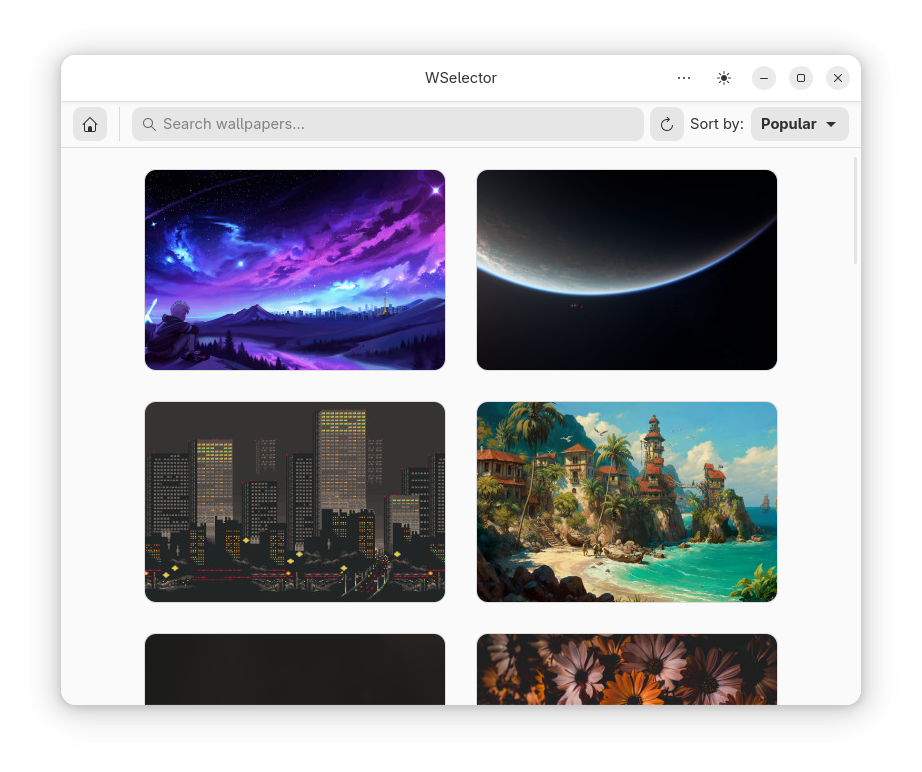Screen dimensions: 922x772
Task: Select the plain dark wallpaper thumbnail
Action: 295,669
